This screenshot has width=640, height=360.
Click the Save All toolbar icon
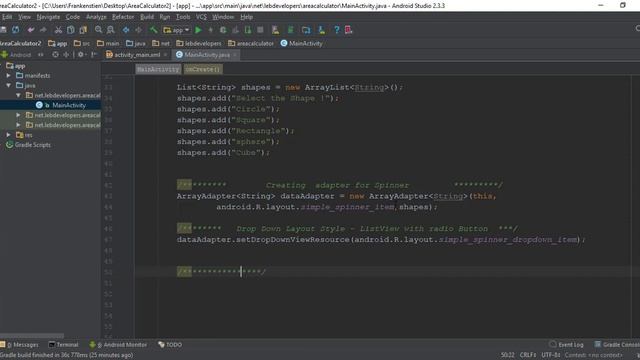[x=3, y=30]
